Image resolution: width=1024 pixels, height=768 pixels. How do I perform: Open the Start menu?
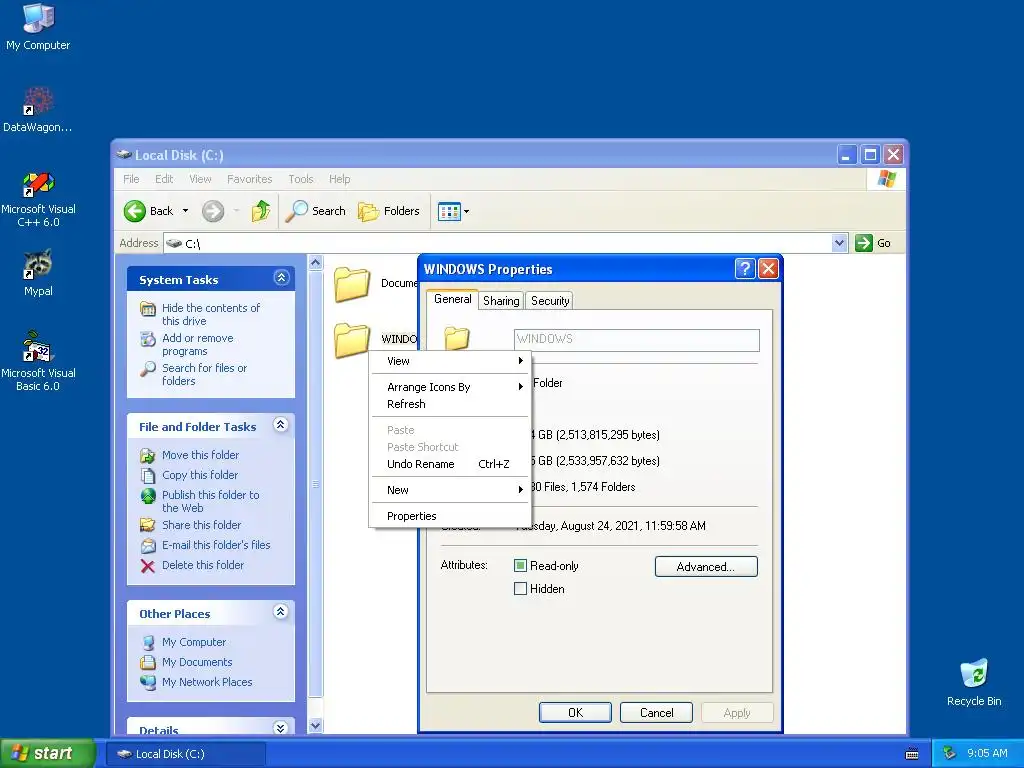(x=47, y=754)
